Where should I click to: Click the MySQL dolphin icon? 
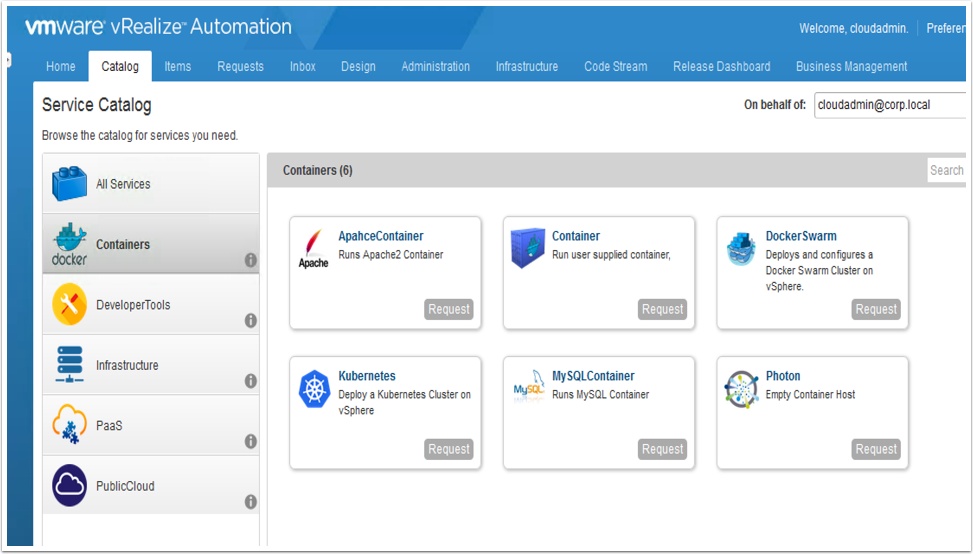(528, 386)
